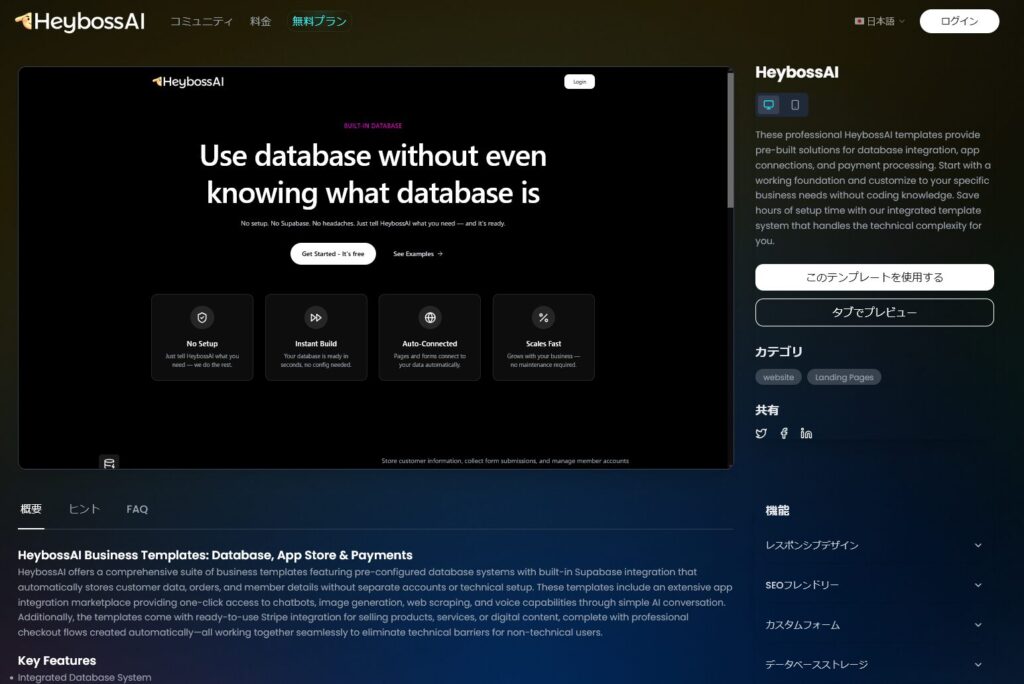Follow the See Examples link
The image size is (1024, 684).
tap(418, 253)
